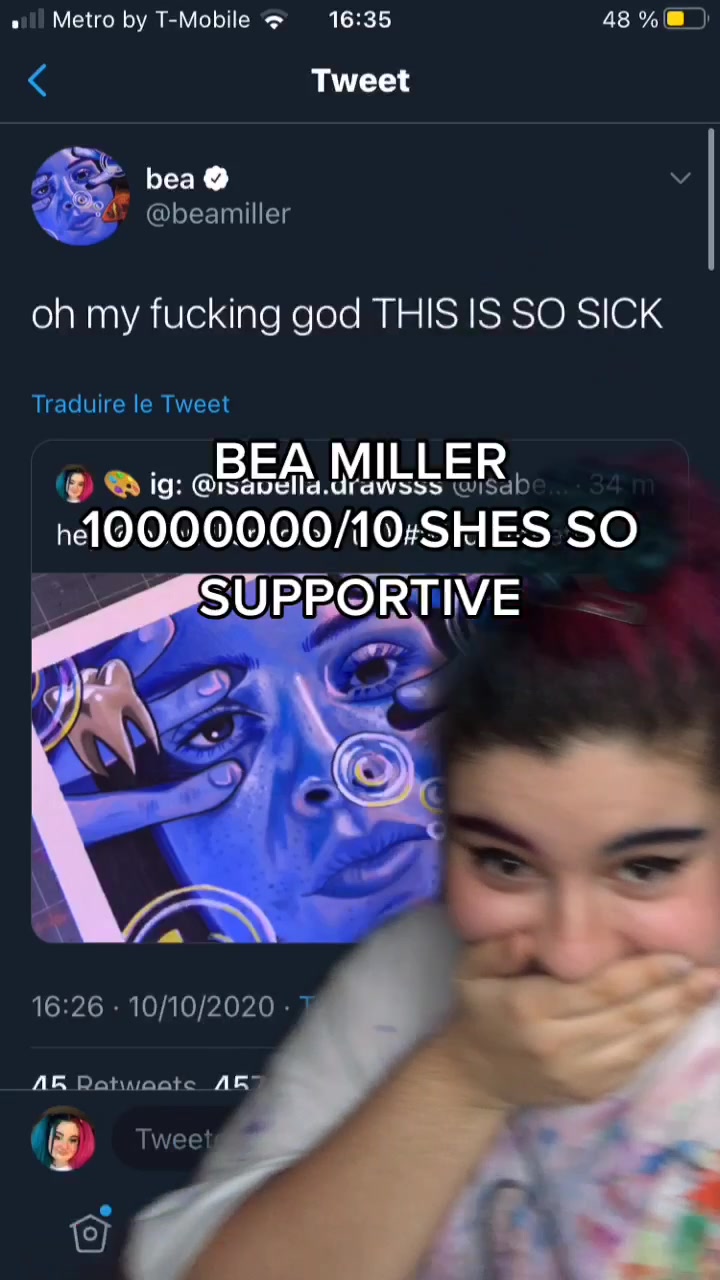Click the page scrollbar on right edge
720x1280 pixels.
[x=712, y=200]
